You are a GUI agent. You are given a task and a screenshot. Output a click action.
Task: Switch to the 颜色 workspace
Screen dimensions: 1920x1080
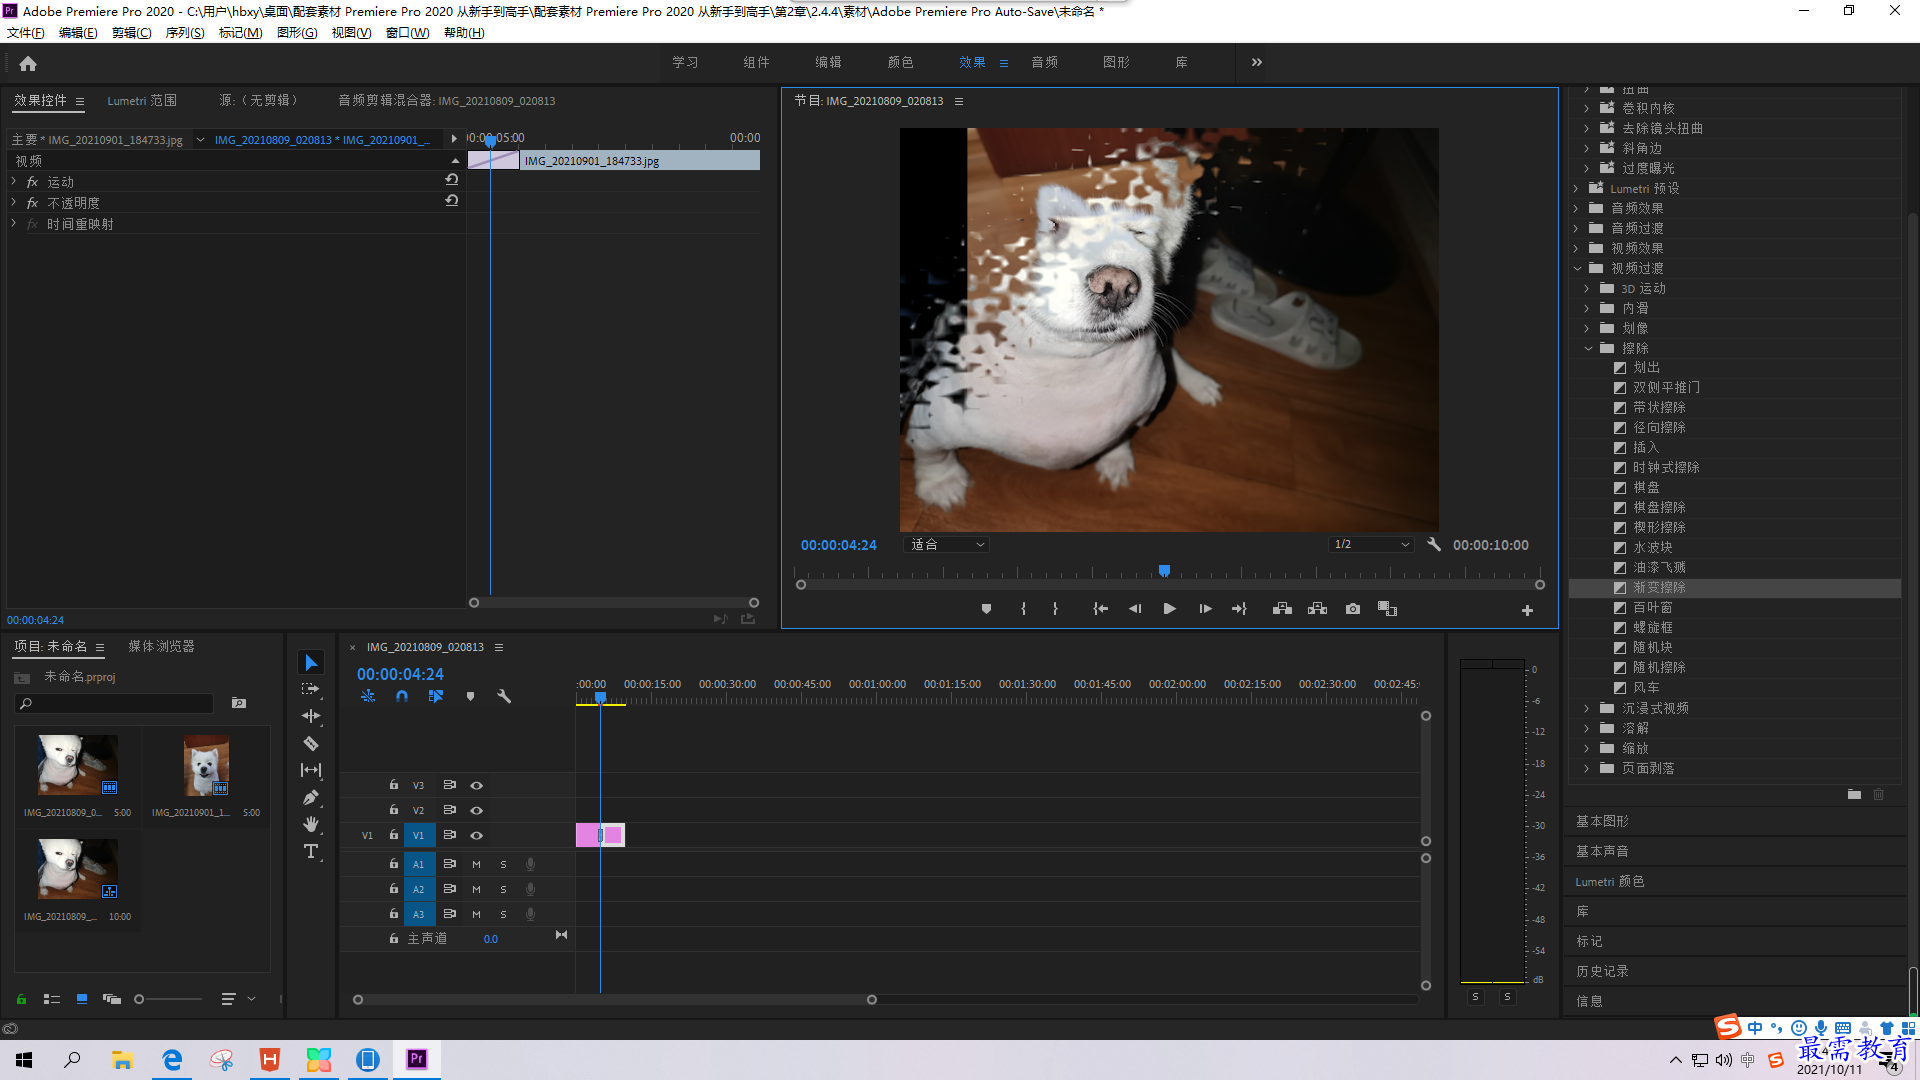pos(900,62)
